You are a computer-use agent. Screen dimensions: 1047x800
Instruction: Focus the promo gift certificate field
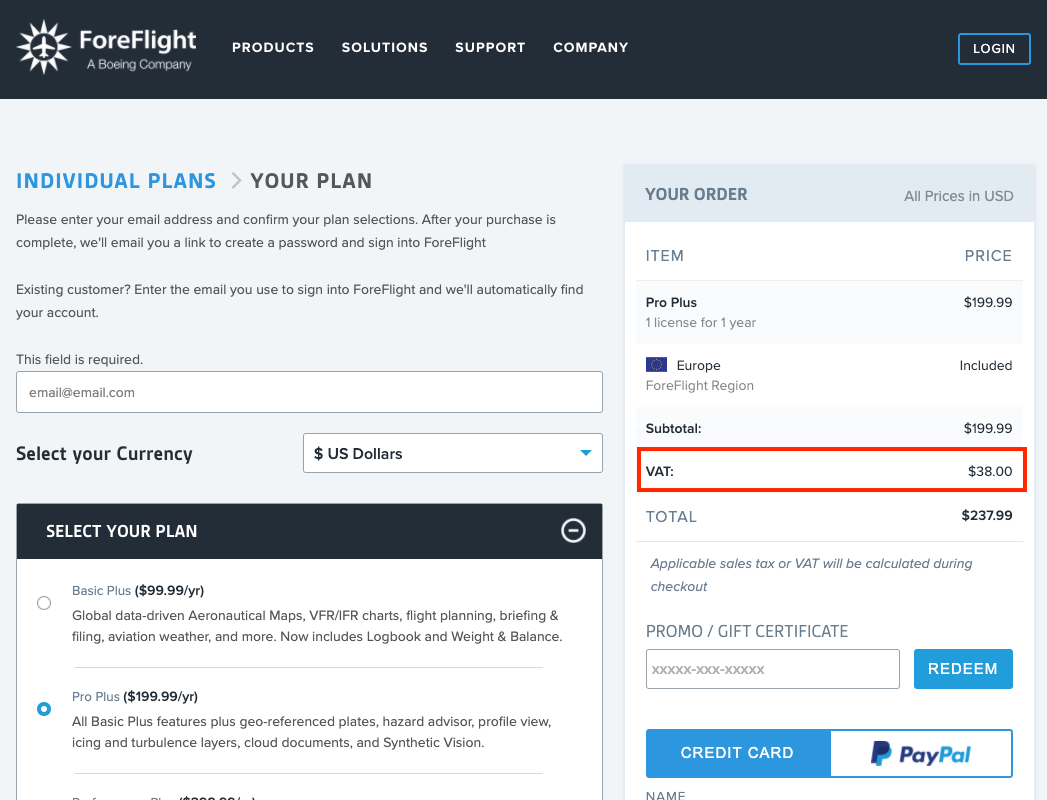773,668
